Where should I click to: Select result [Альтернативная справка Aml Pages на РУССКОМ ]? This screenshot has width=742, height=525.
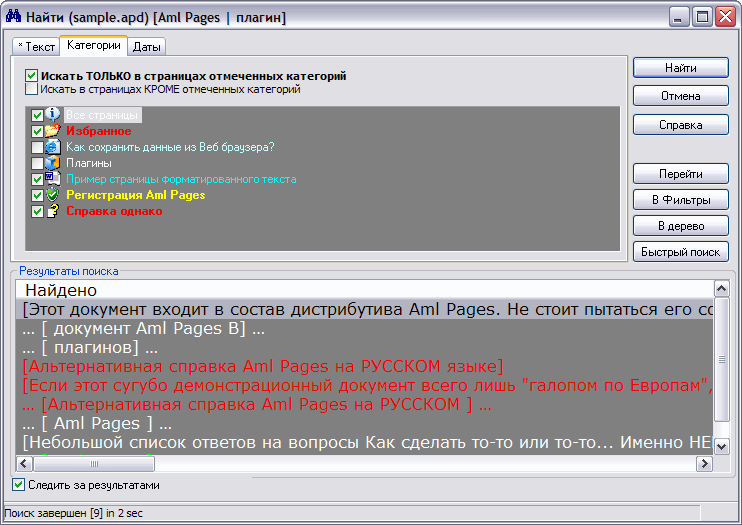[364, 404]
